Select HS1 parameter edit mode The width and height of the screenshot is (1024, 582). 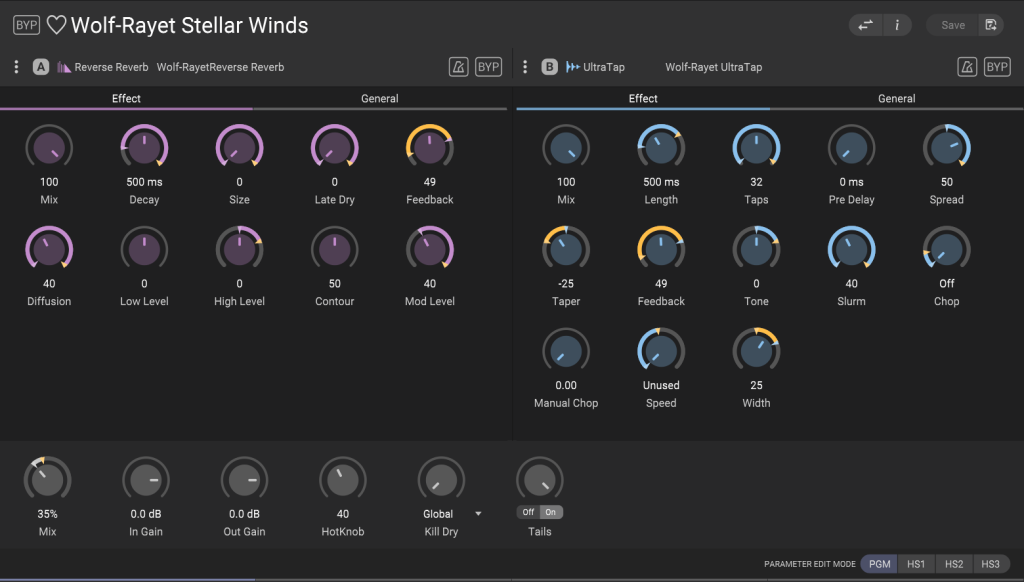916,564
